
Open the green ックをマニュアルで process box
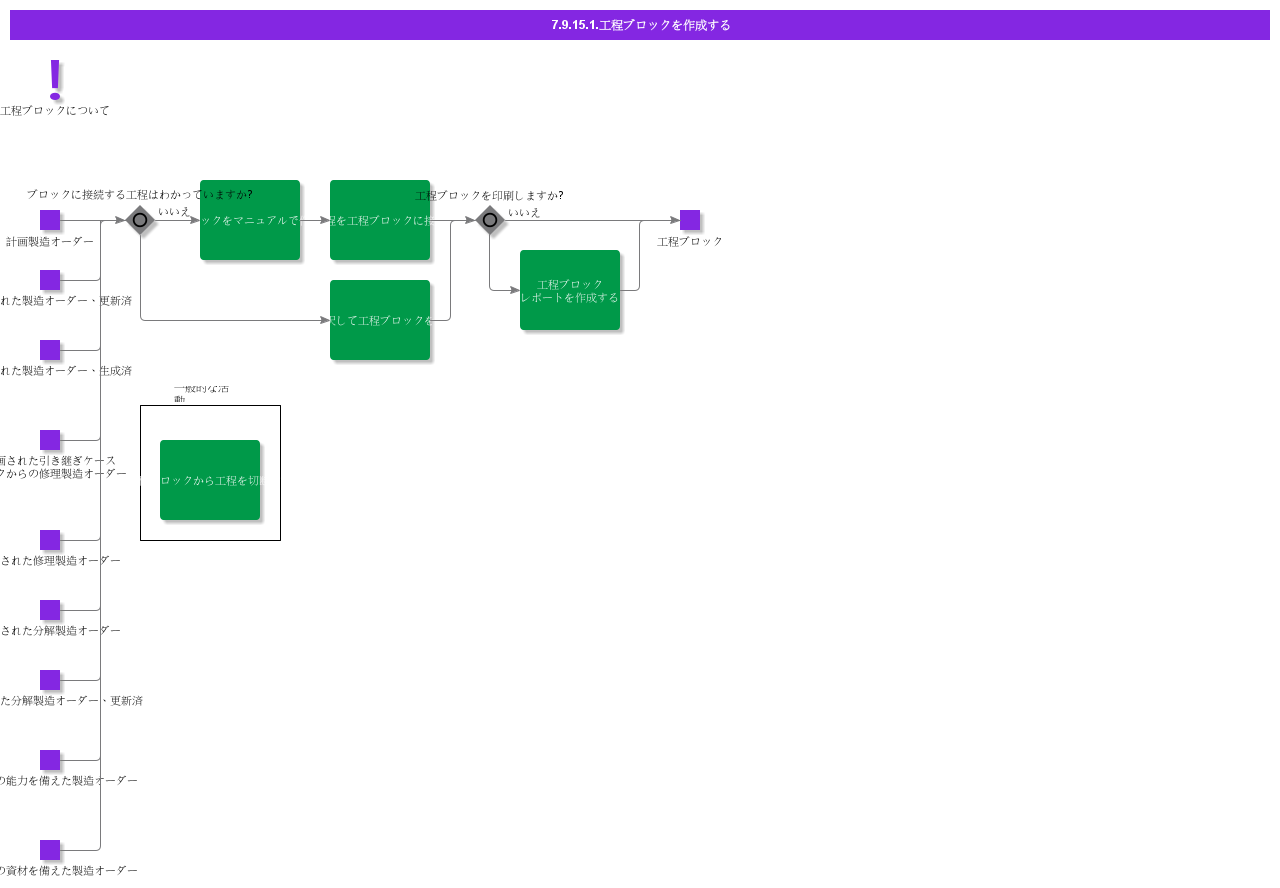250,220
